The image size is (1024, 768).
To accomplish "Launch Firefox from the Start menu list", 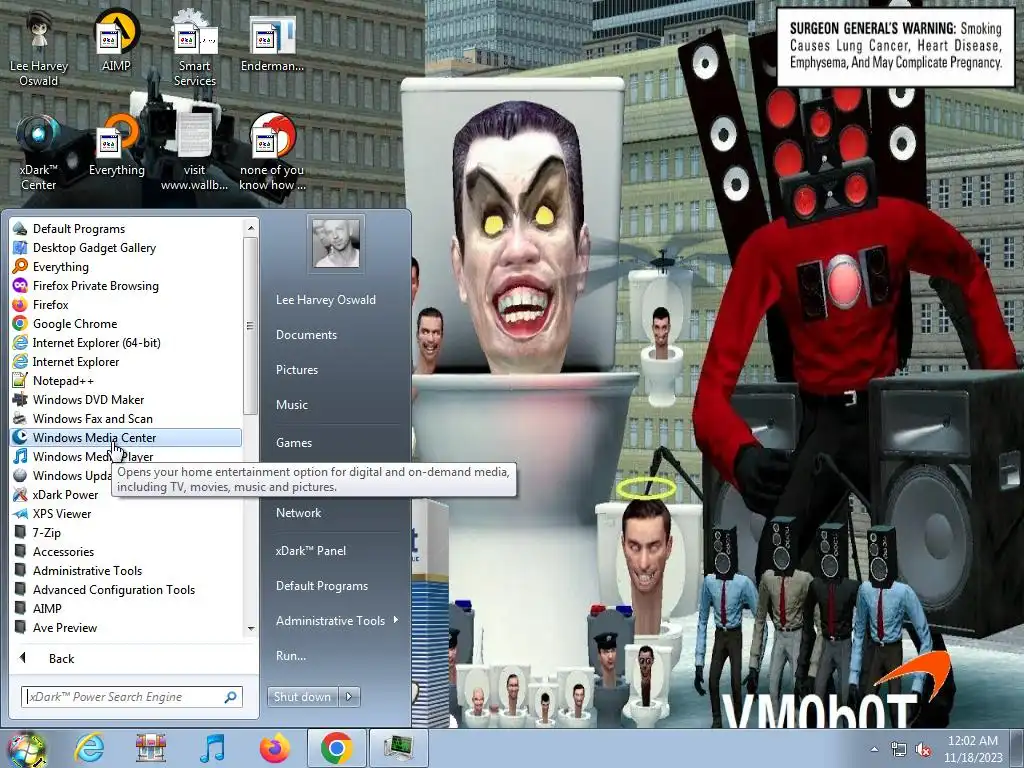I will (x=126, y=304).
